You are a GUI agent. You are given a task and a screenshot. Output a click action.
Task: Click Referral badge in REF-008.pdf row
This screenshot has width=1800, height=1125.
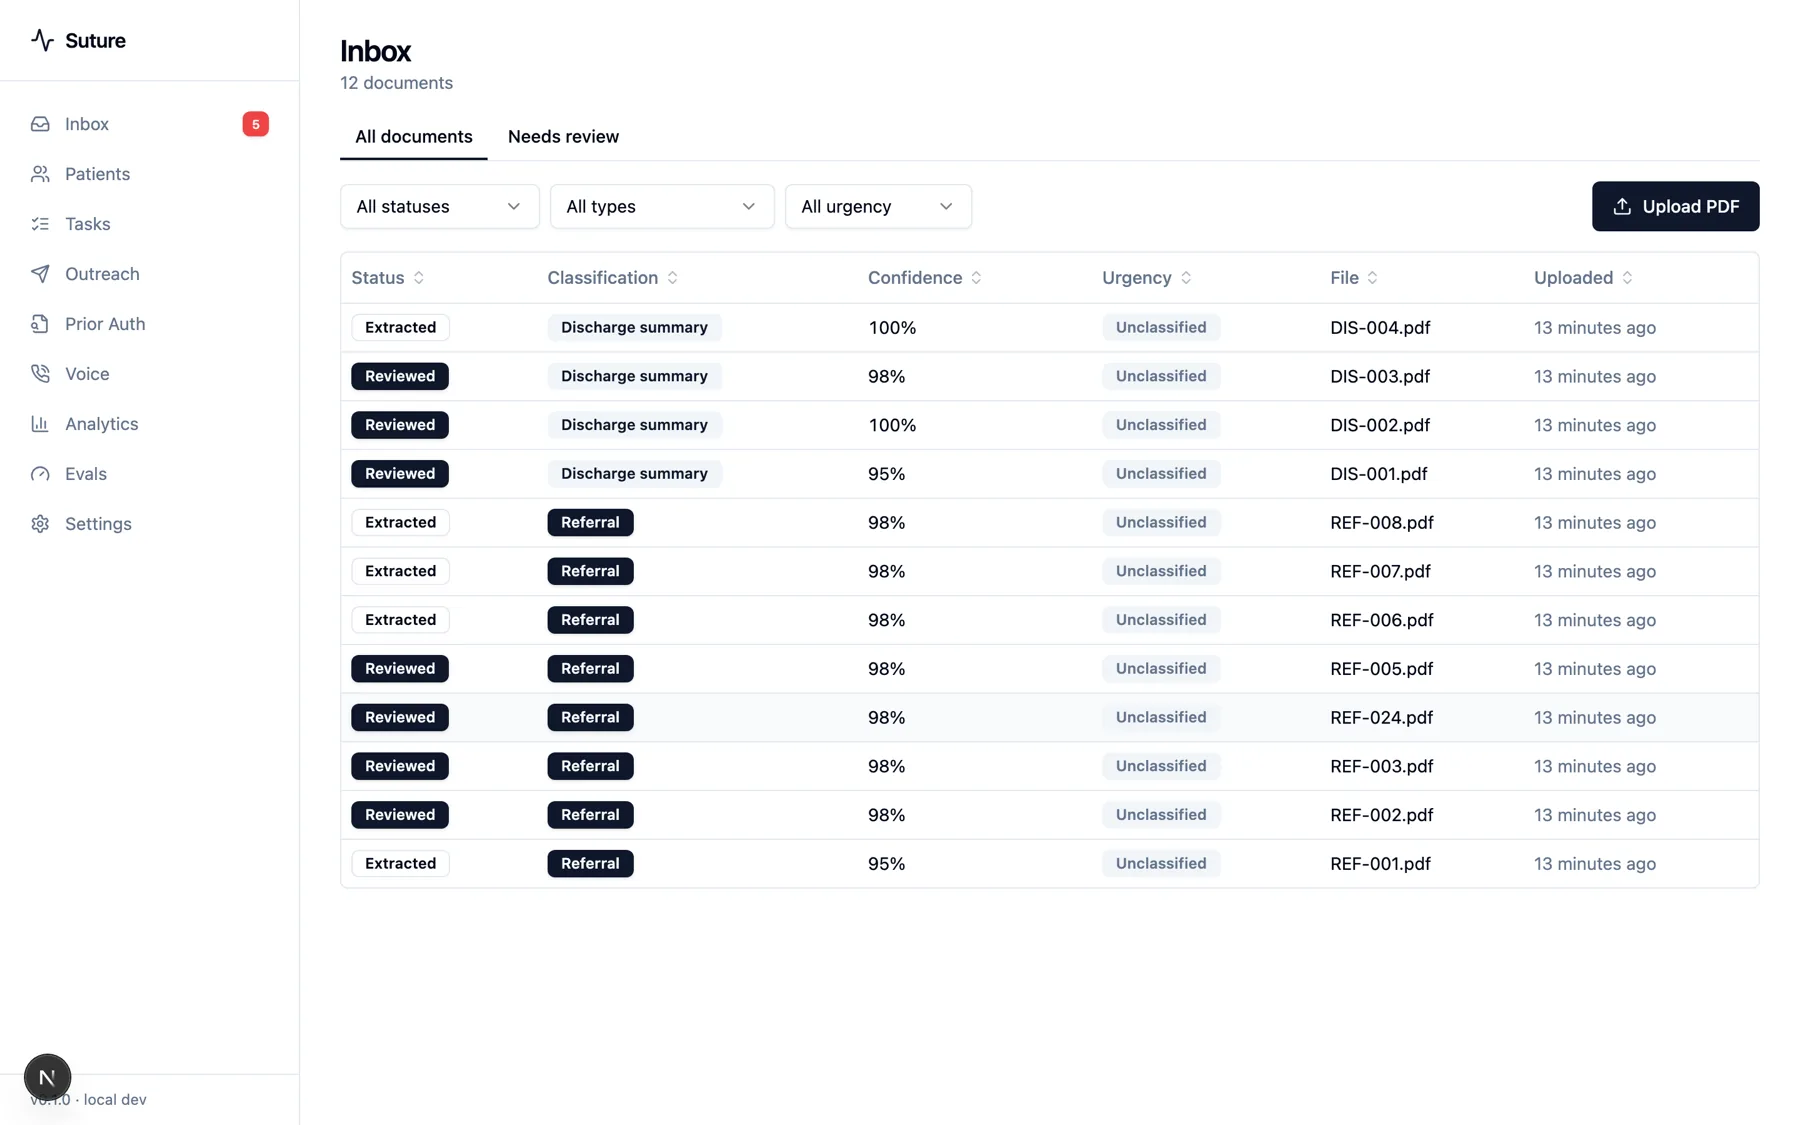(590, 522)
